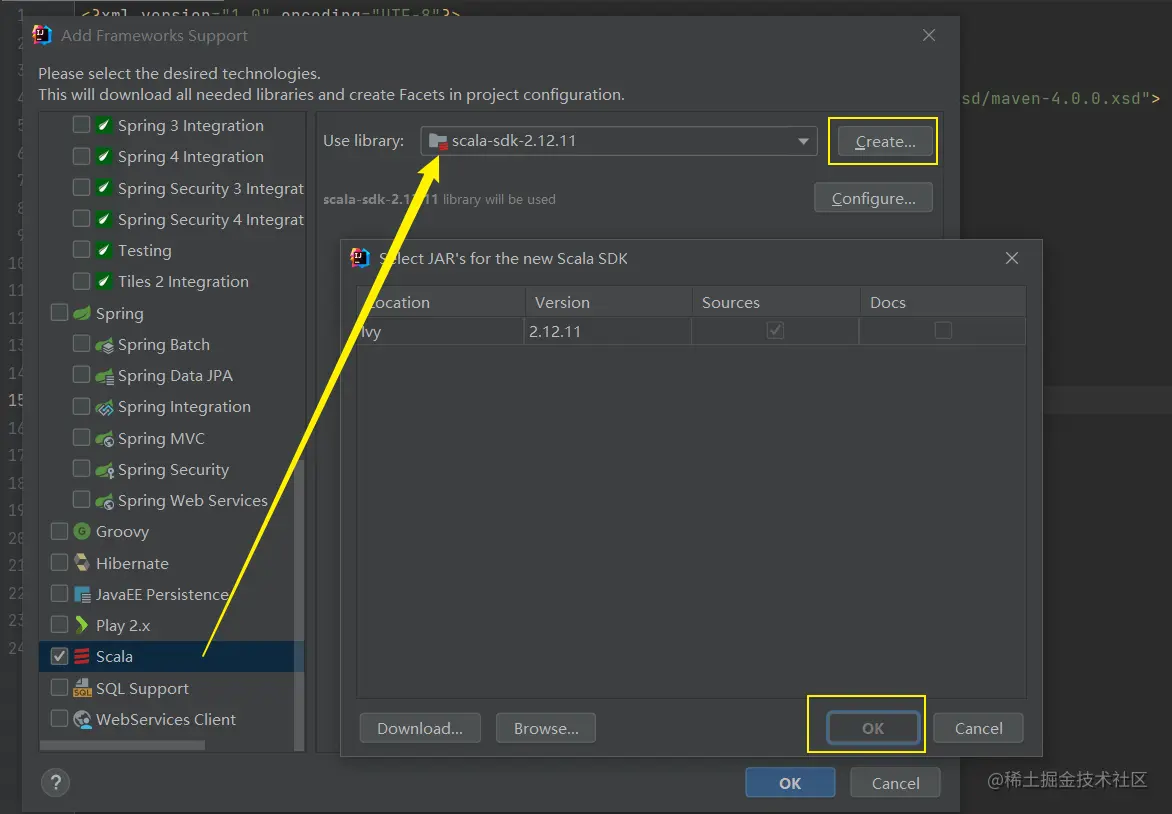
Task: Click the Create... library button
Action: pyautogui.click(x=885, y=141)
